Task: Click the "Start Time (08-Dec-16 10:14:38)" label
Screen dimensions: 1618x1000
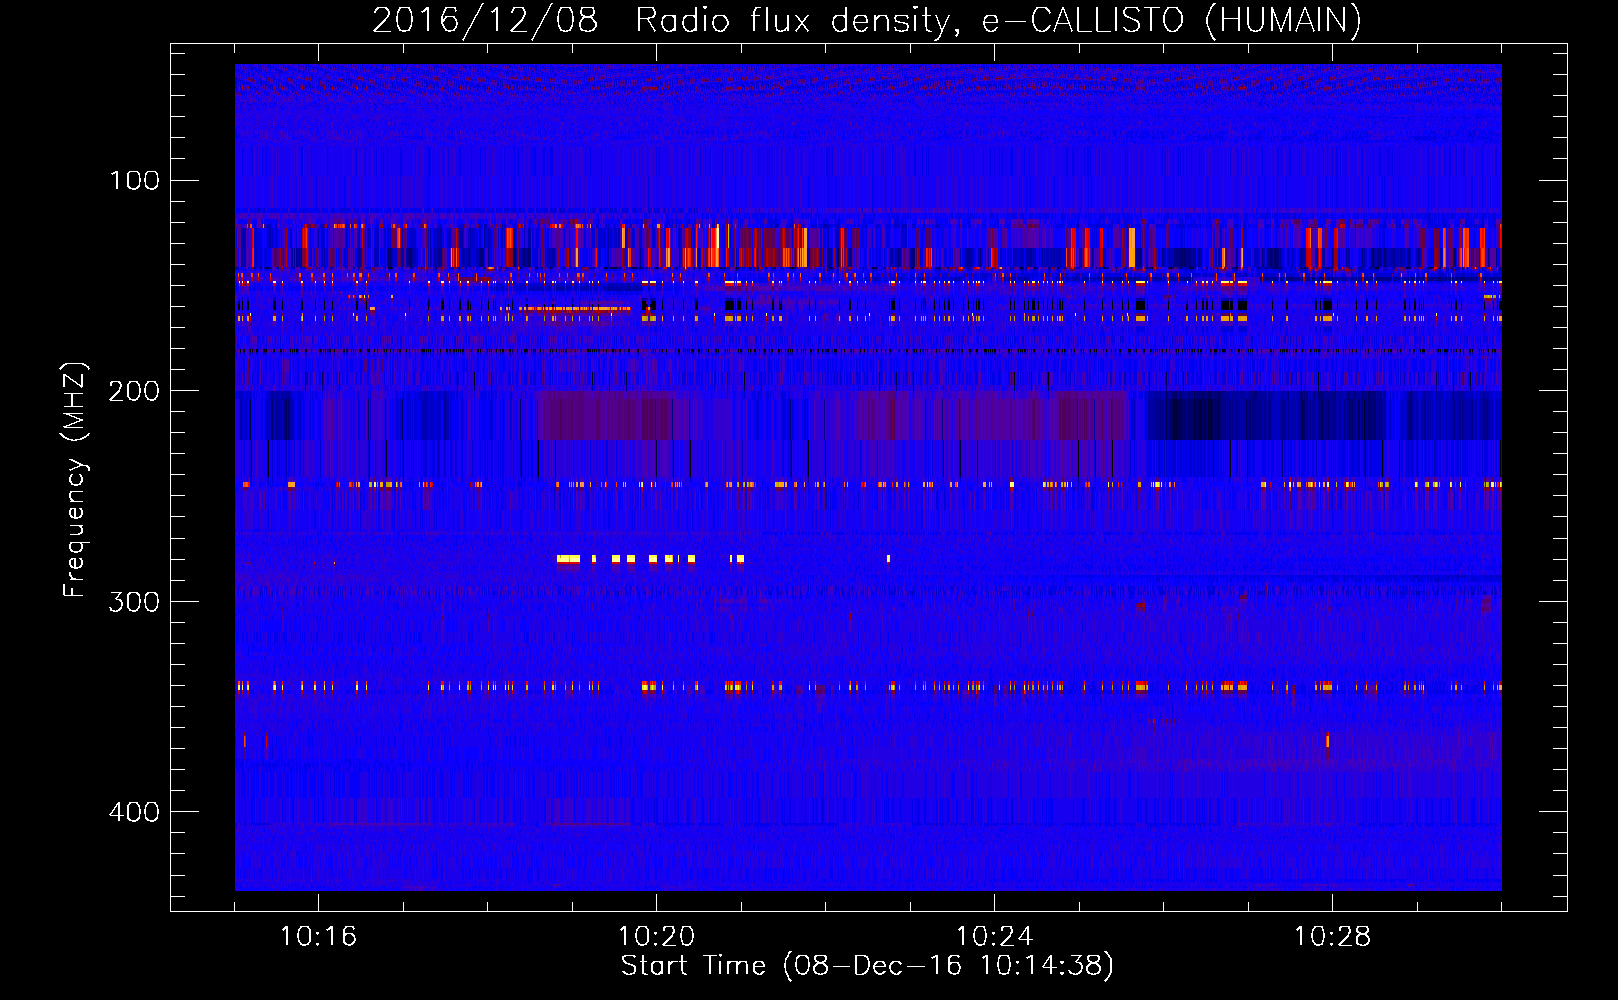Action: (867, 966)
